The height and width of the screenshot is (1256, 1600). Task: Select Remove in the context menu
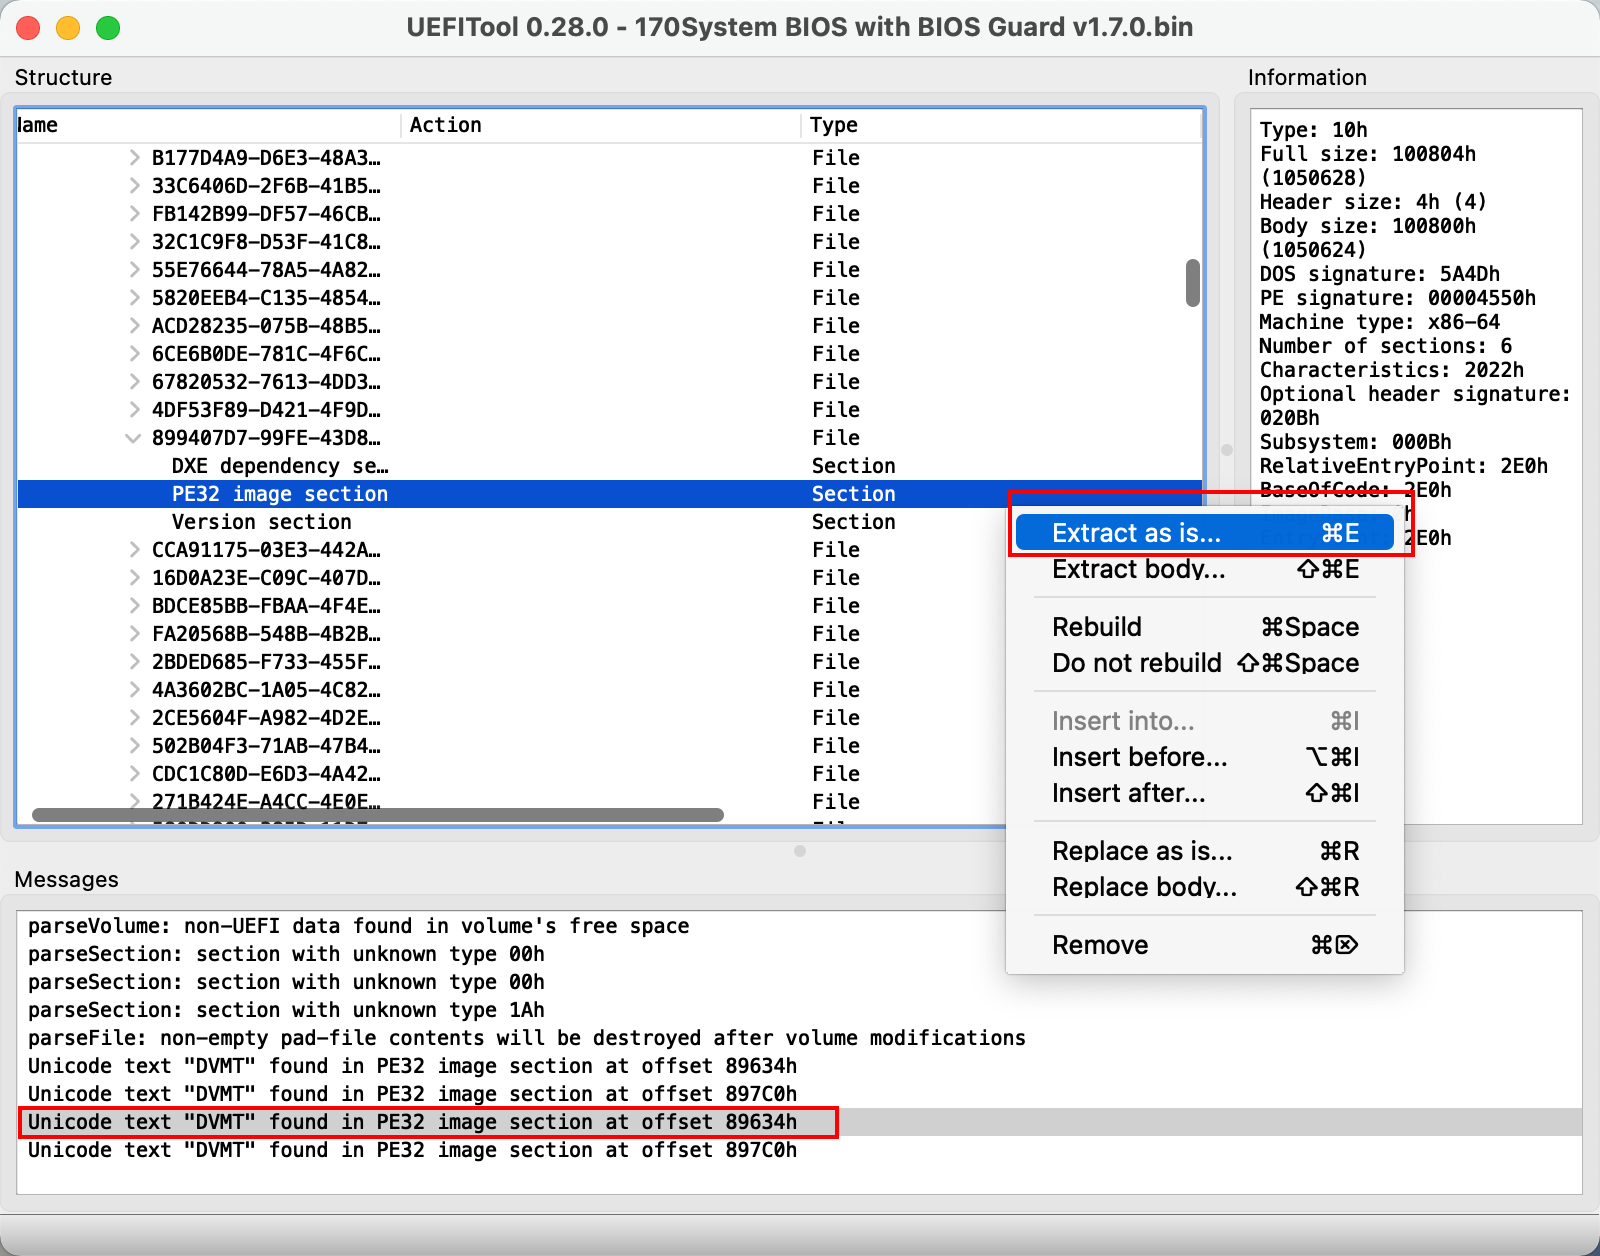1205,945
